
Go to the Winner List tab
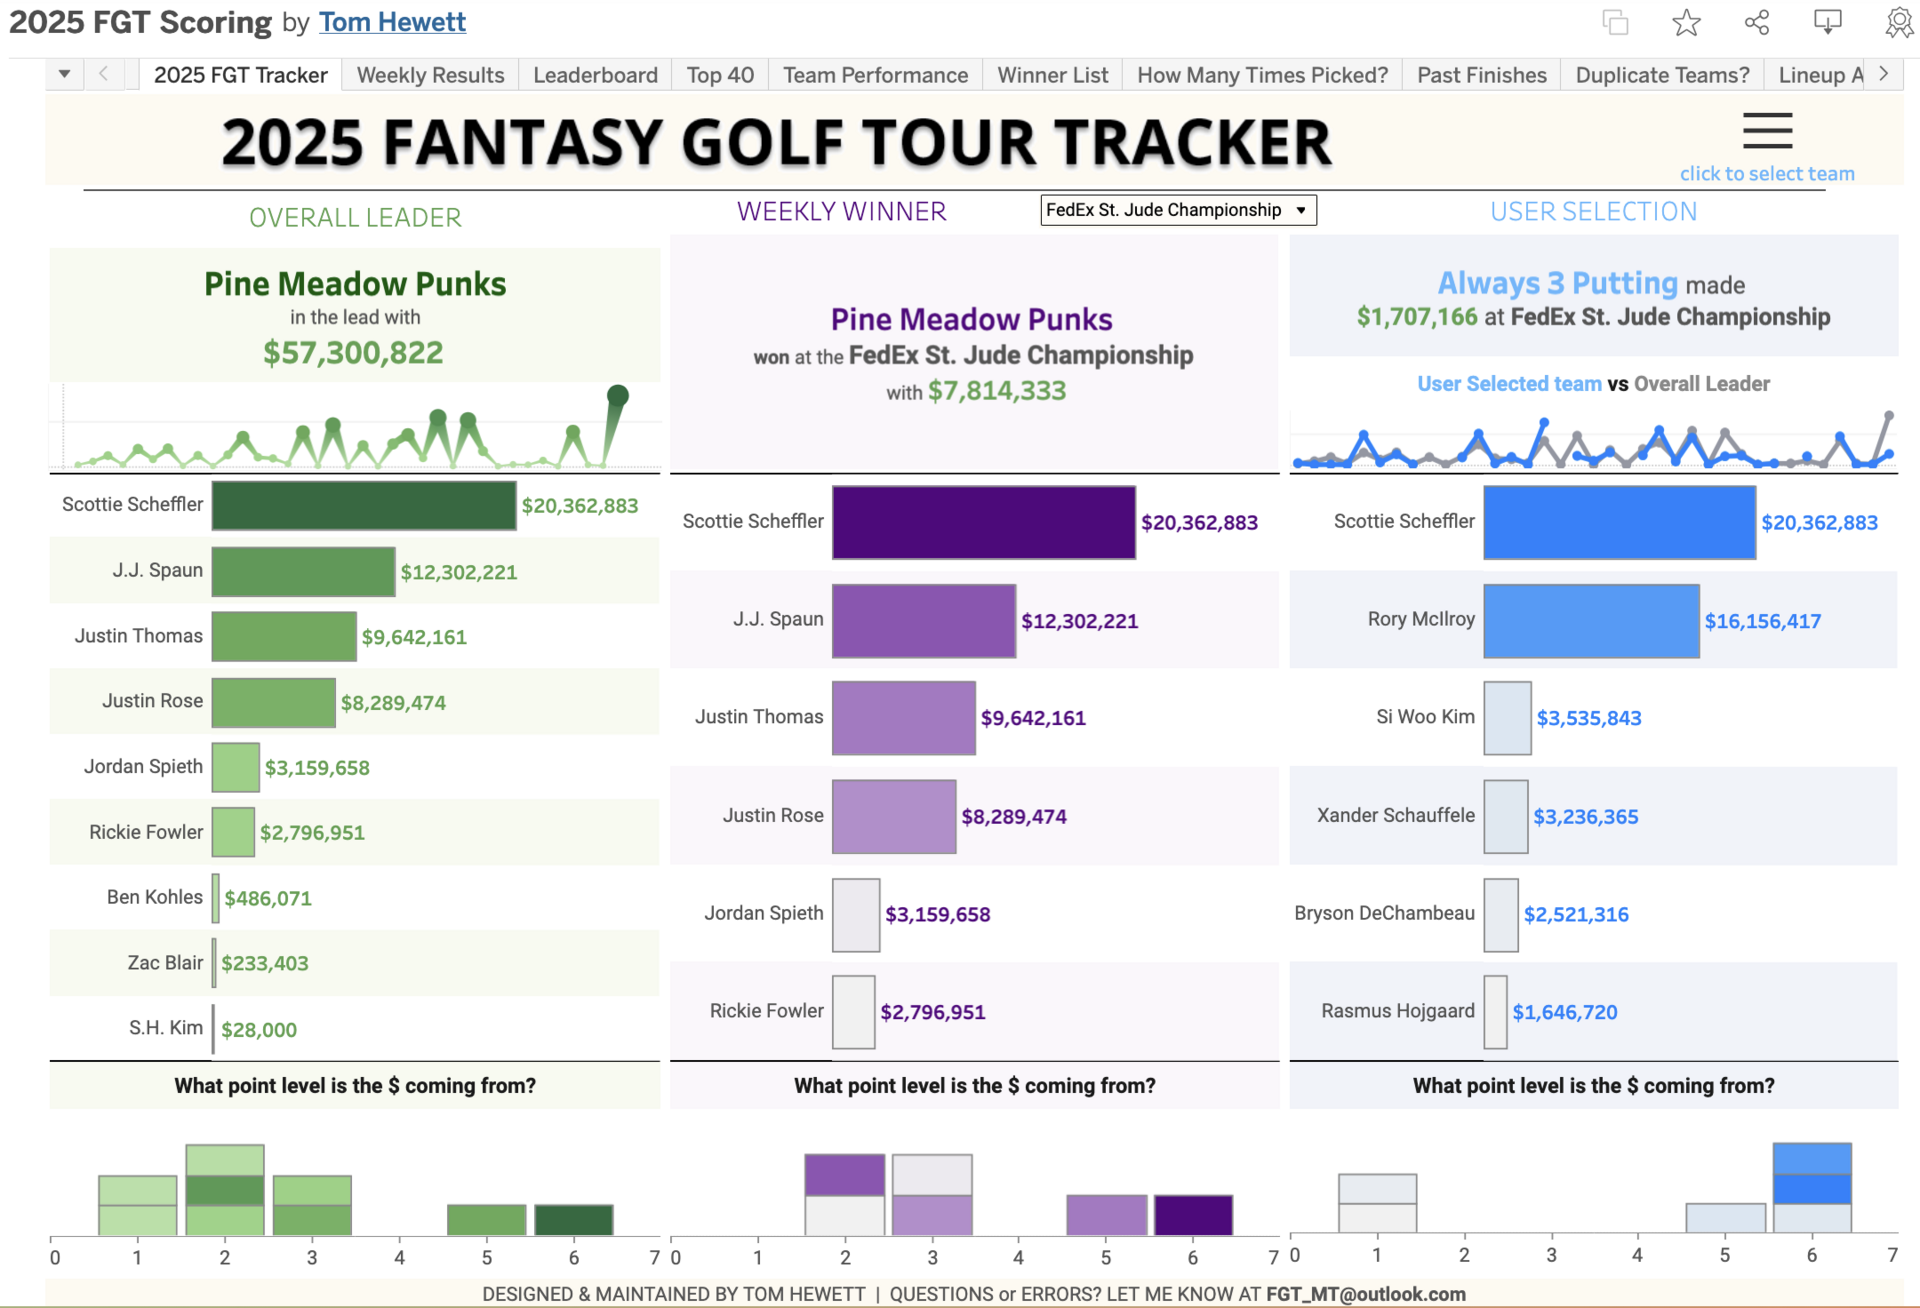tap(1052, 75)
